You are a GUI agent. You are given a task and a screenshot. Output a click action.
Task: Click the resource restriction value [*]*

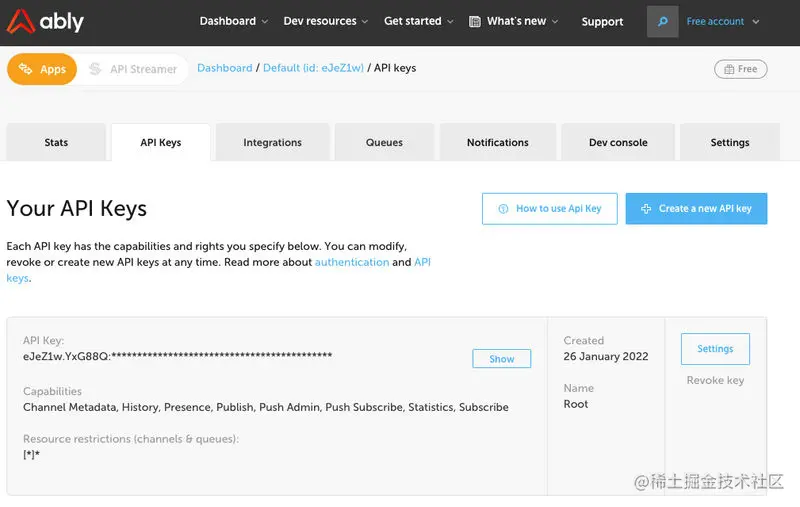(x=31, y=454)
